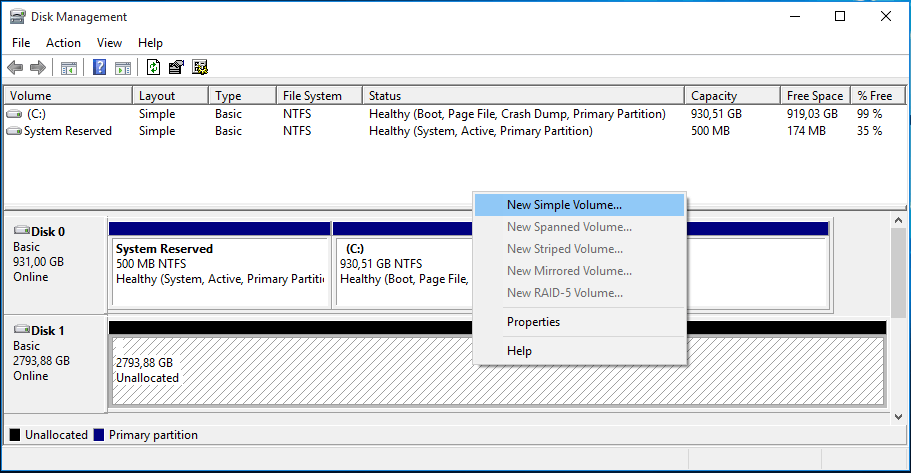
Task: Choose New Simple Volume from context menu
Action: pos(564,205)
